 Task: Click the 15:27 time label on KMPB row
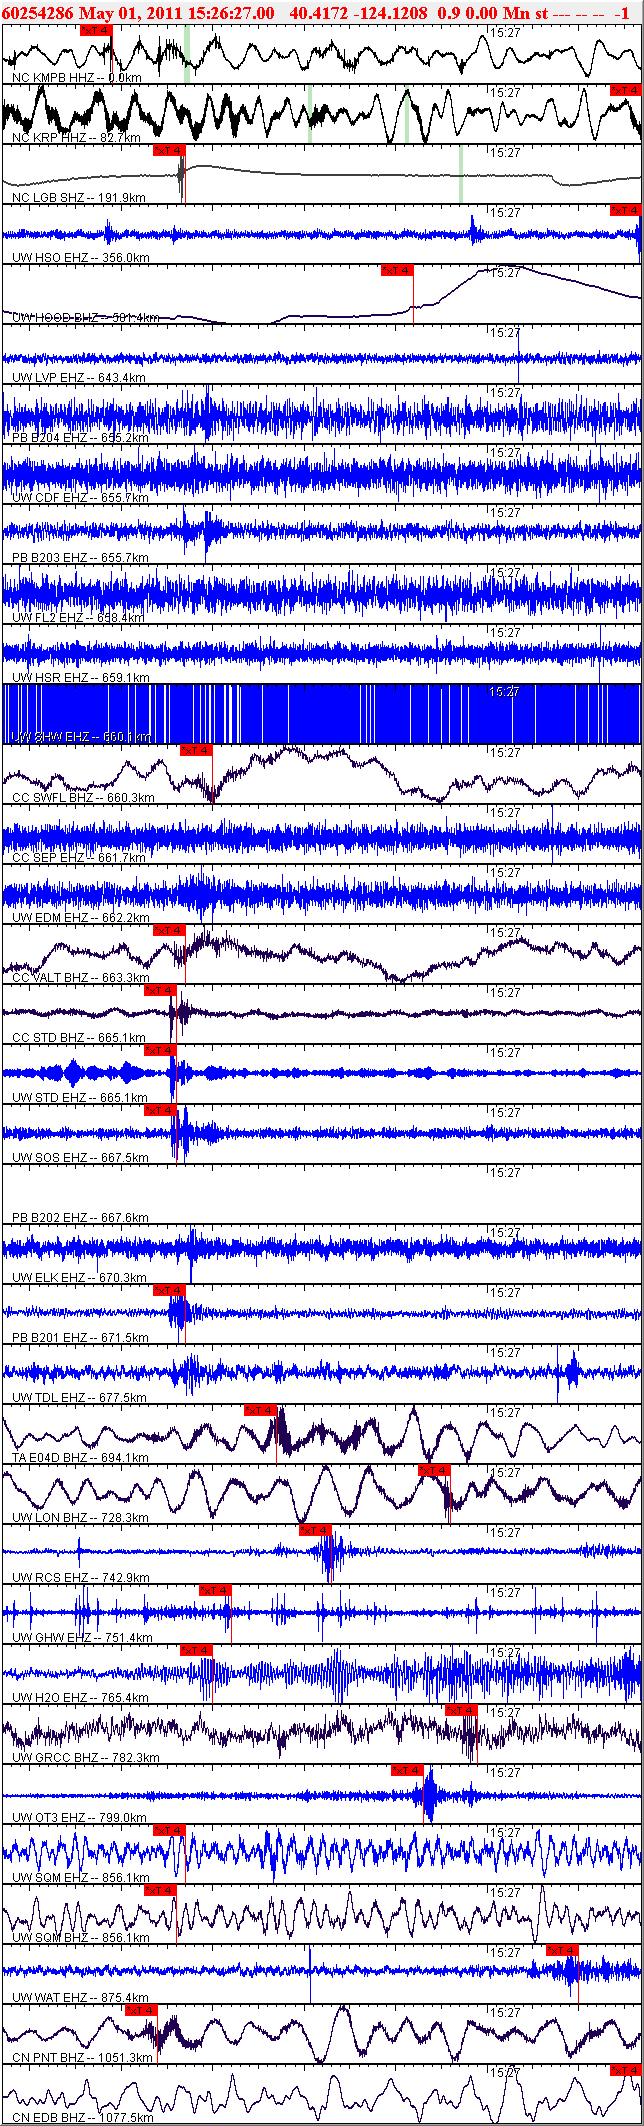[x=505, y=32]
